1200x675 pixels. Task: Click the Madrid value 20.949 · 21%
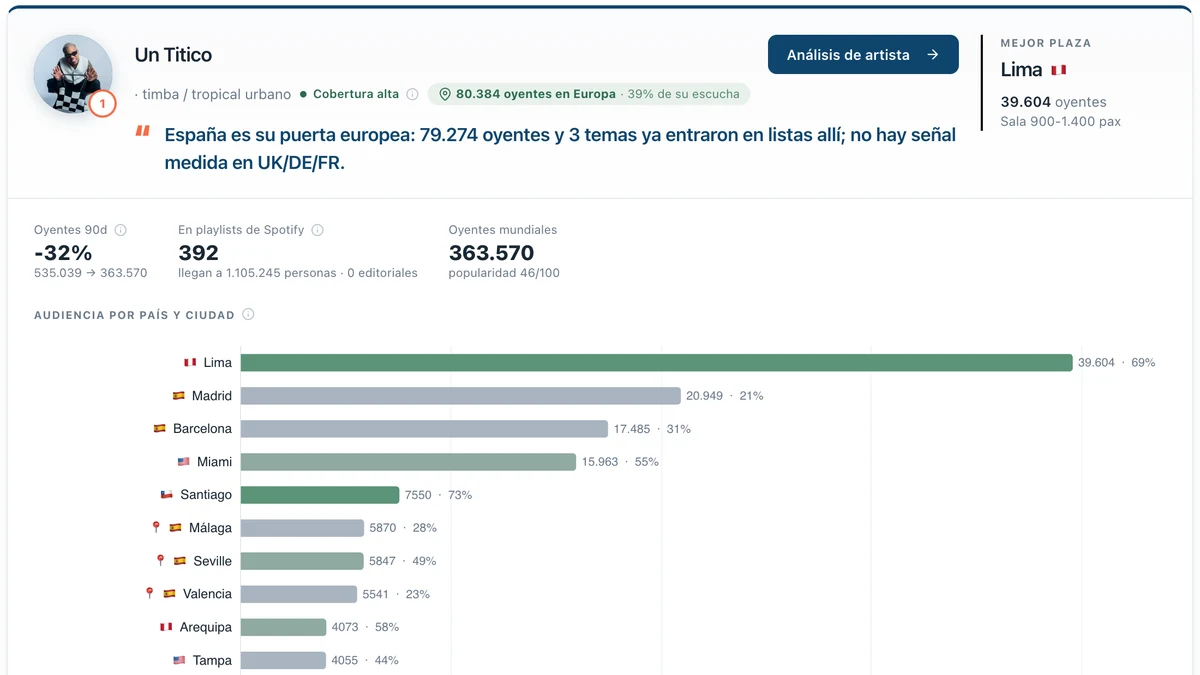click(724, 396)
